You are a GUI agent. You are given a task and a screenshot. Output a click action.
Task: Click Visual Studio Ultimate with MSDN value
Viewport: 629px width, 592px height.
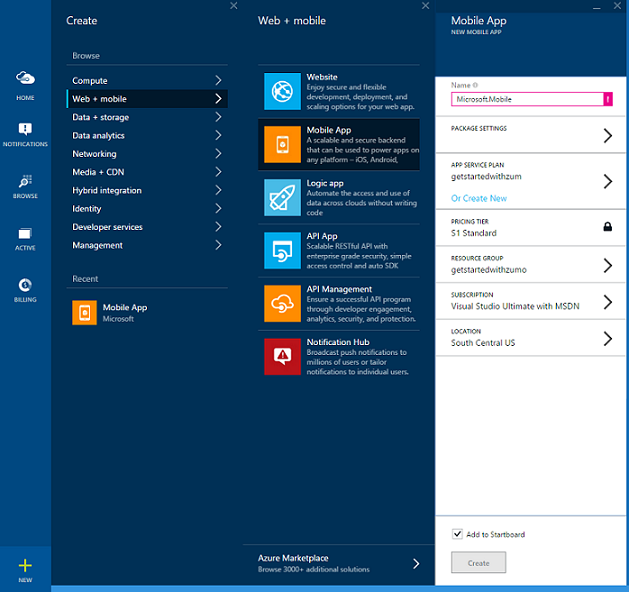pos(515,306)
